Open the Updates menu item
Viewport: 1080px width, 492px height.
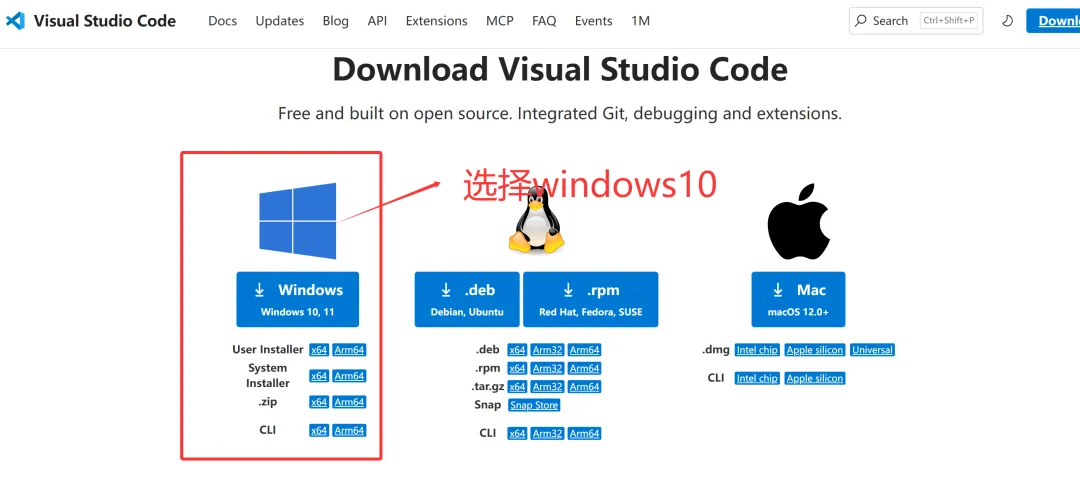coord(280,21)
